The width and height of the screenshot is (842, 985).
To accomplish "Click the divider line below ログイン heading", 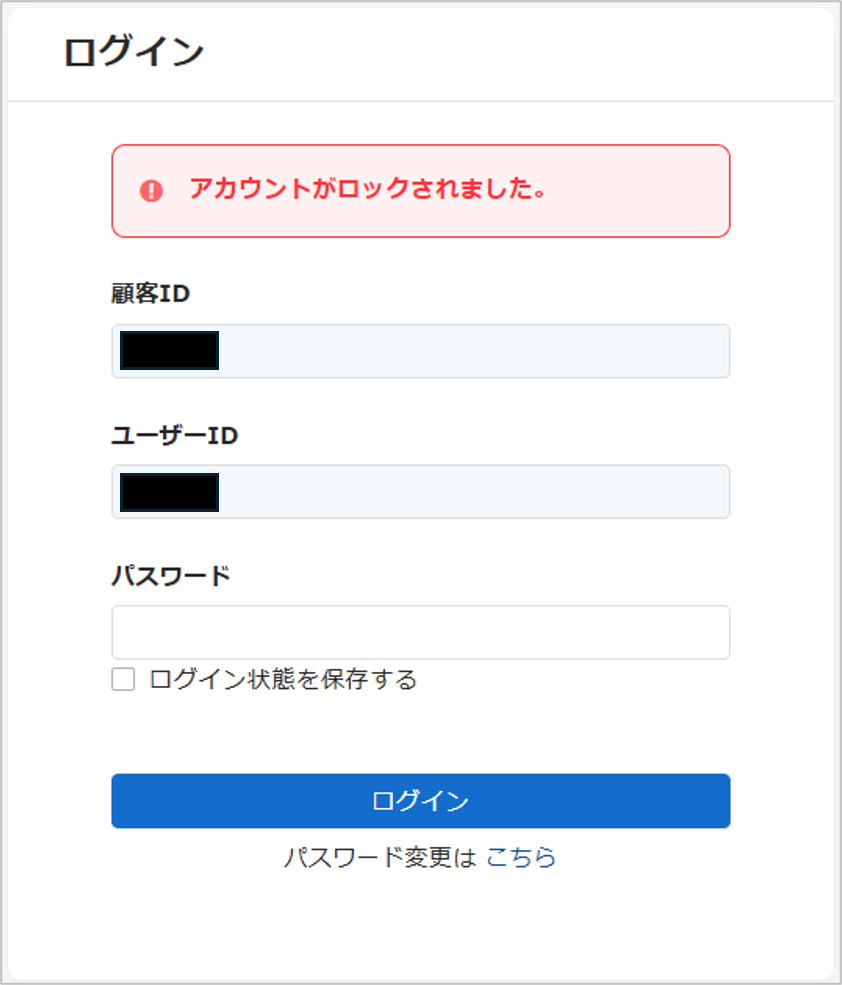I will tap(421, 101).
